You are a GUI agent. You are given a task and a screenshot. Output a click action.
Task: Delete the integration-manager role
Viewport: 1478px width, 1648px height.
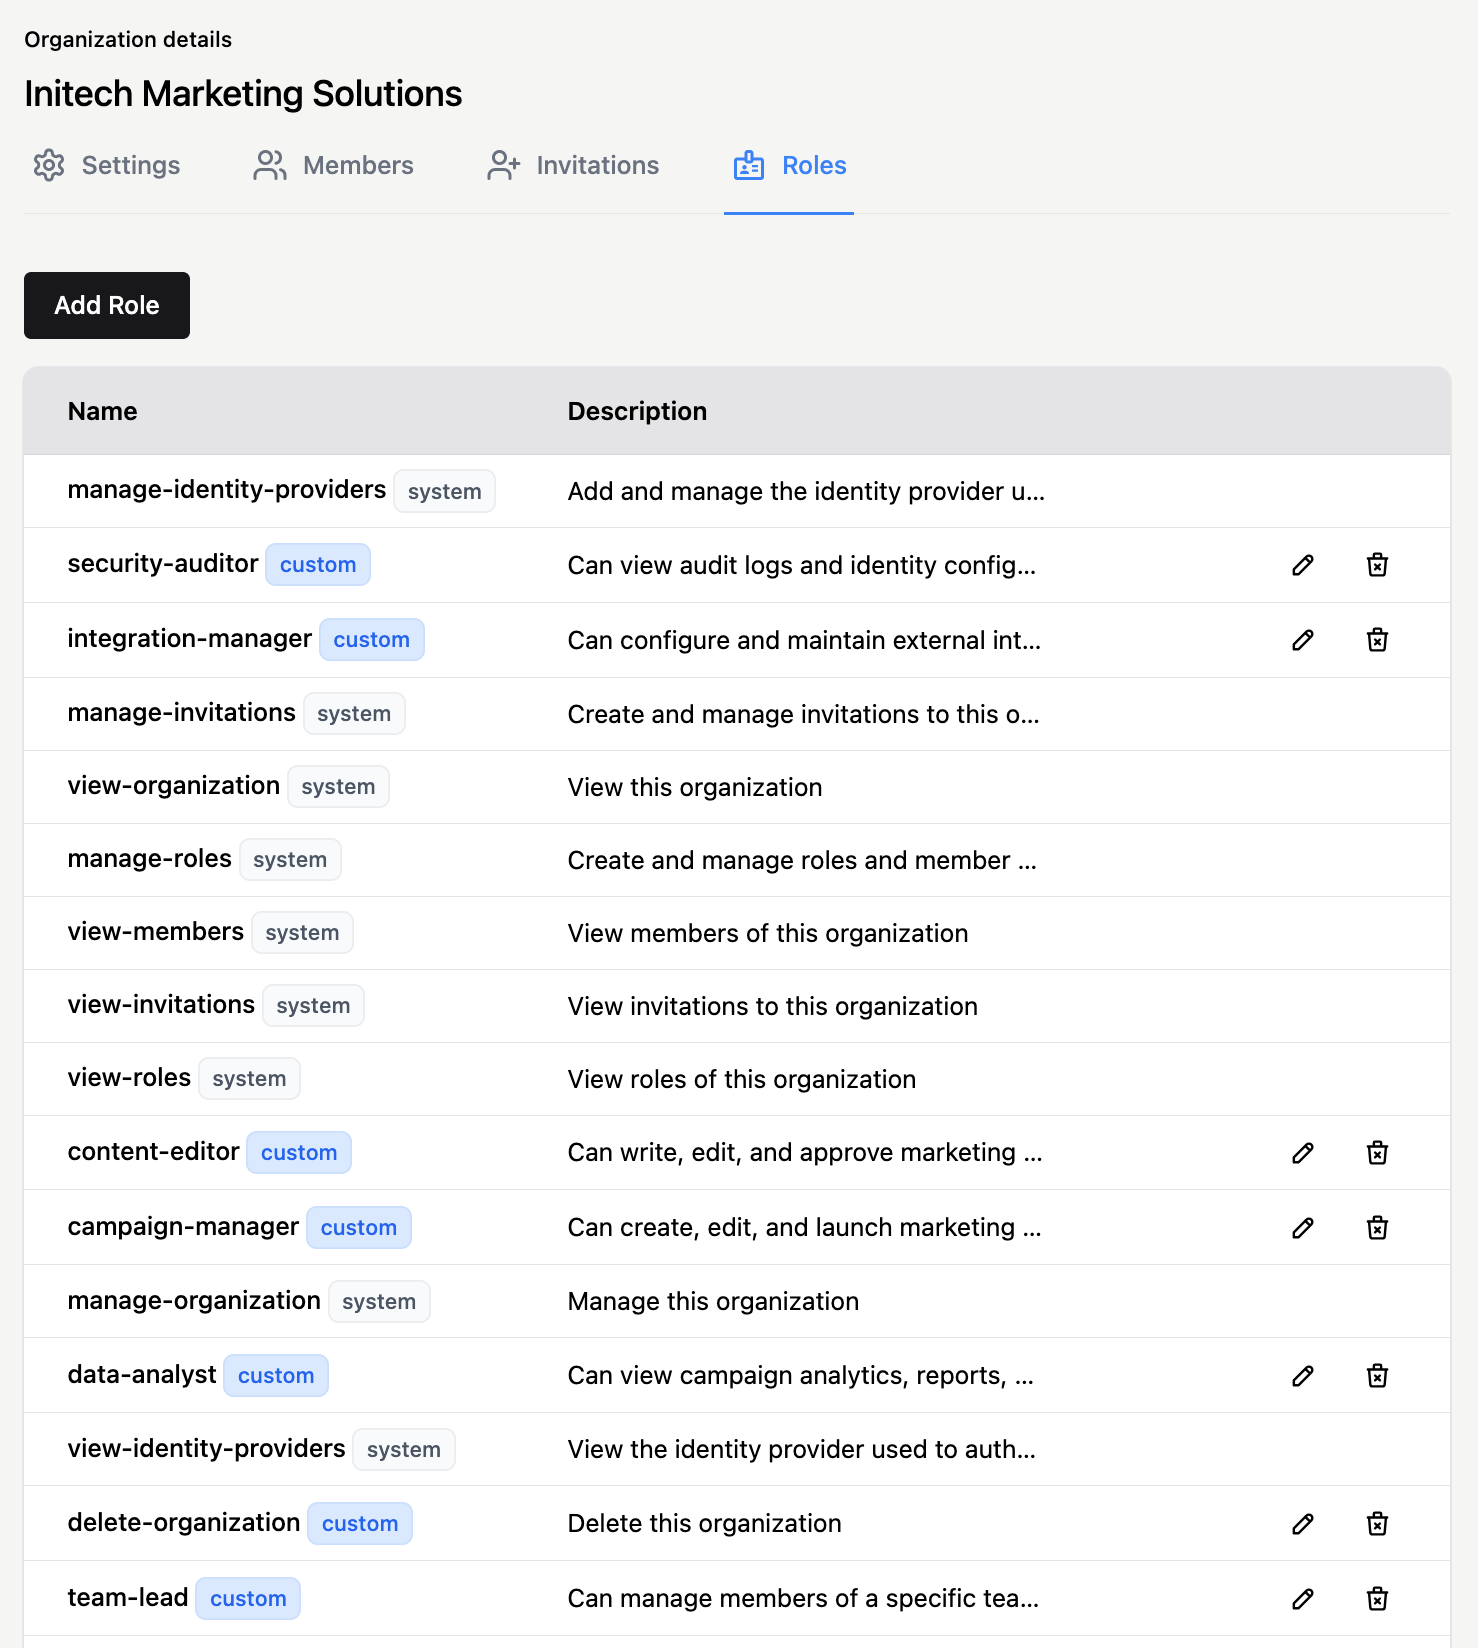[1377, 640]
